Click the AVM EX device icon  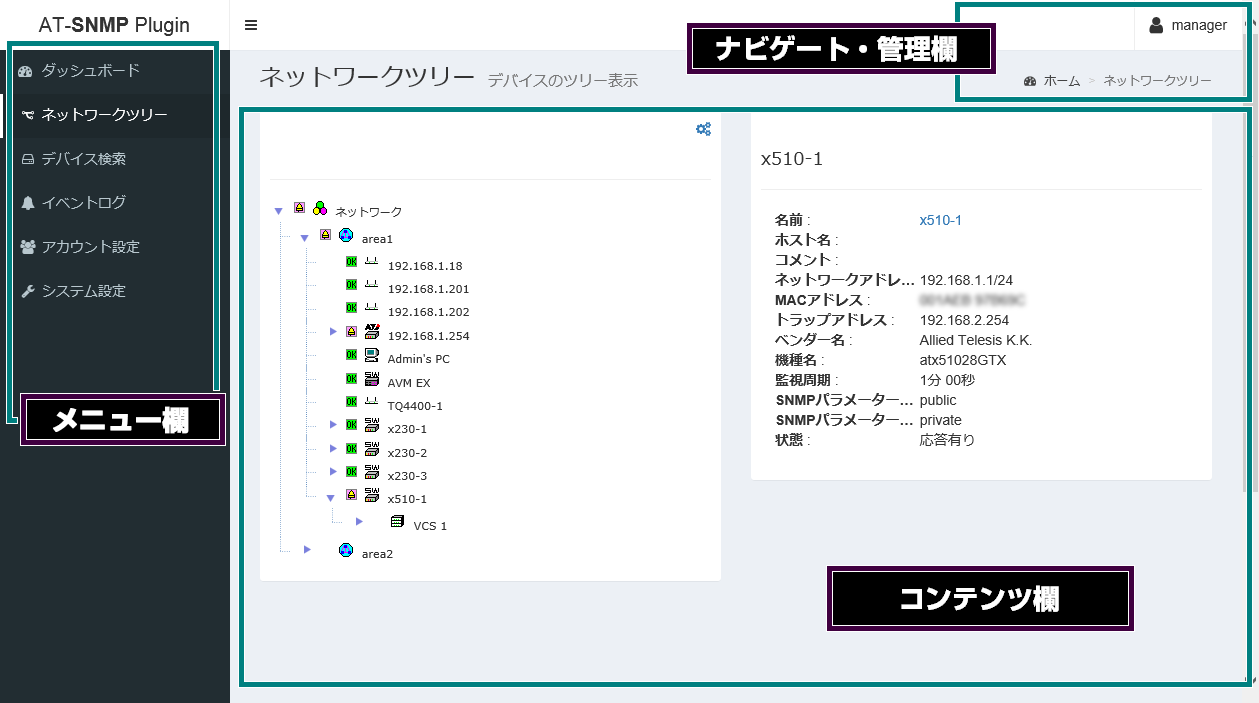(371, 379)
